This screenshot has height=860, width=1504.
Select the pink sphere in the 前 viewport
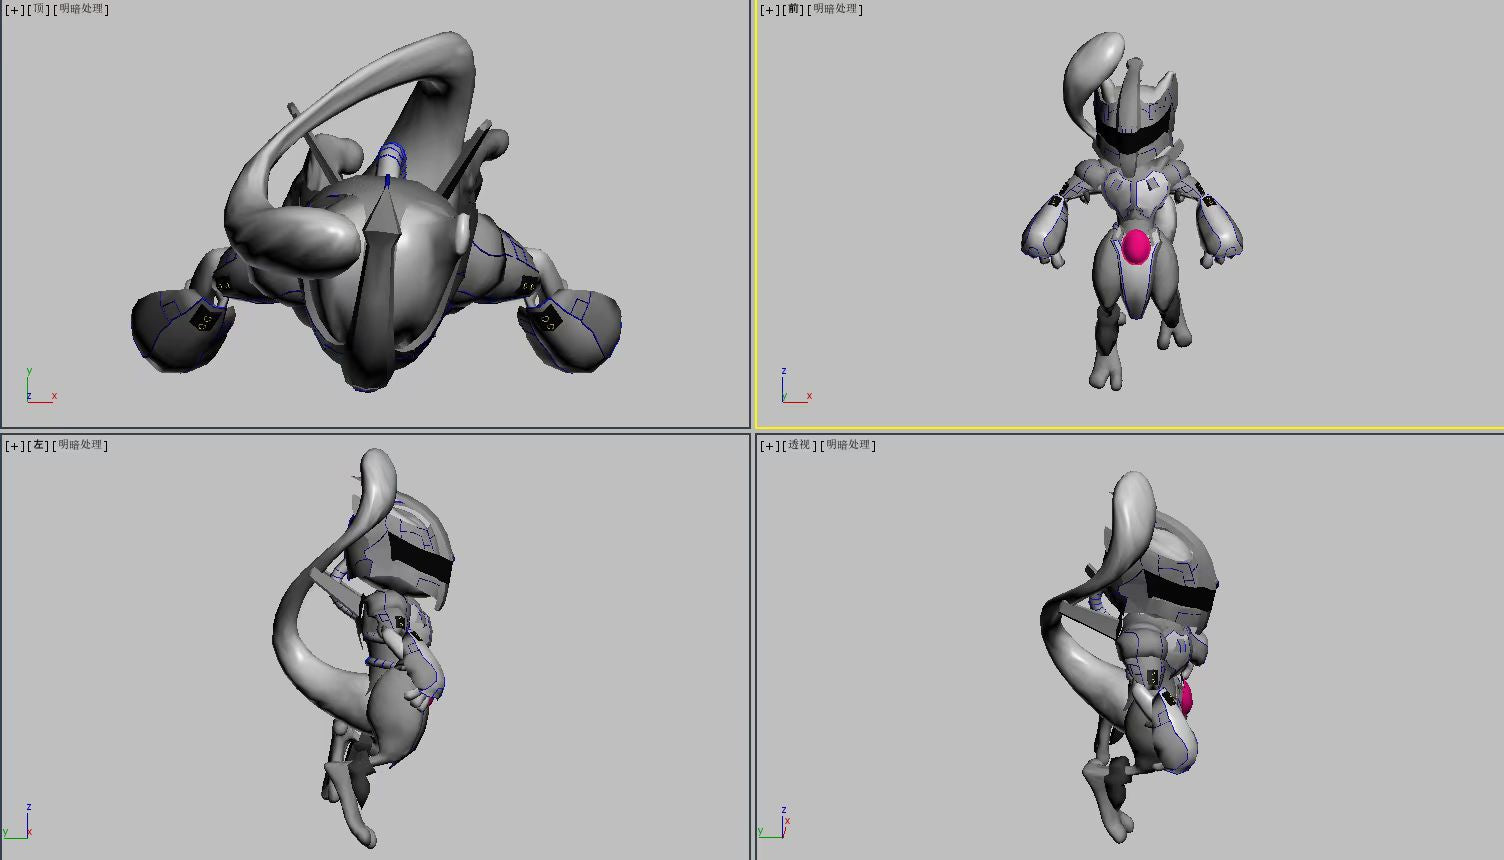pyautogui.click(x=1135, y=246)
